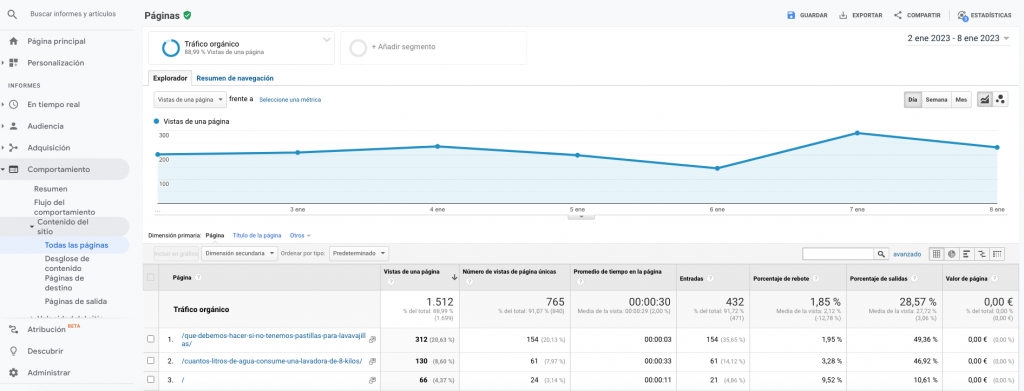Click the Comportamiento panel icon
This screenshot has width=1024, height=391.
coord(13,169)
